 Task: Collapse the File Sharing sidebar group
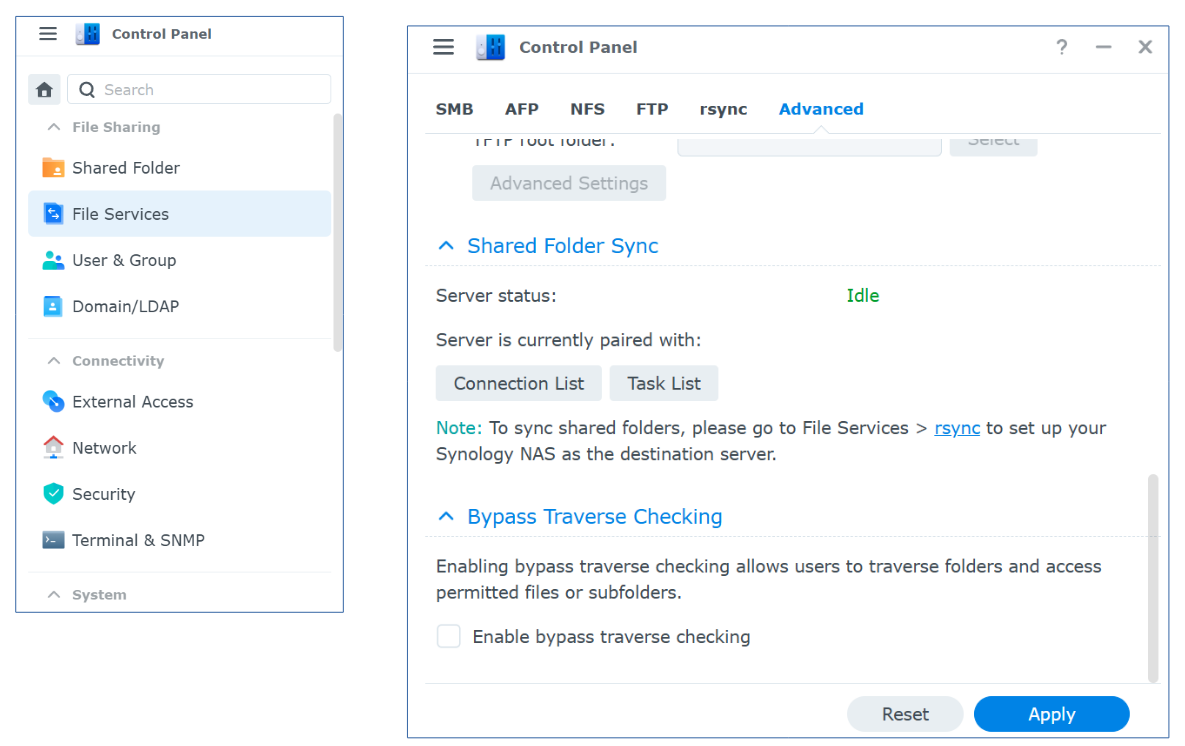[x=54, y=127]
